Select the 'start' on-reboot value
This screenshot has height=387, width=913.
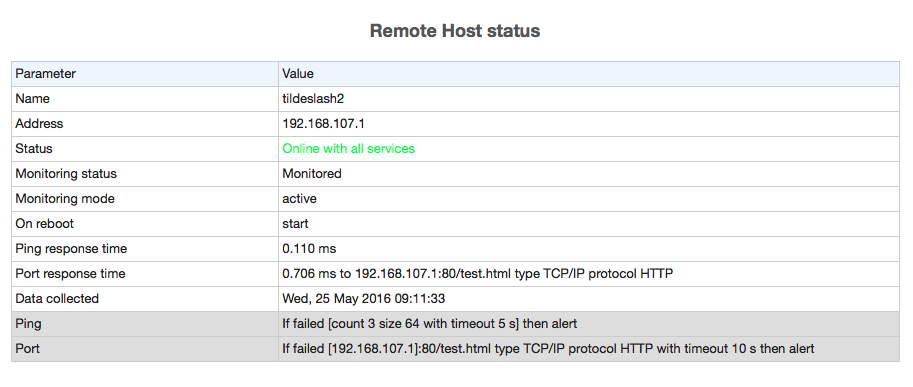295,224
